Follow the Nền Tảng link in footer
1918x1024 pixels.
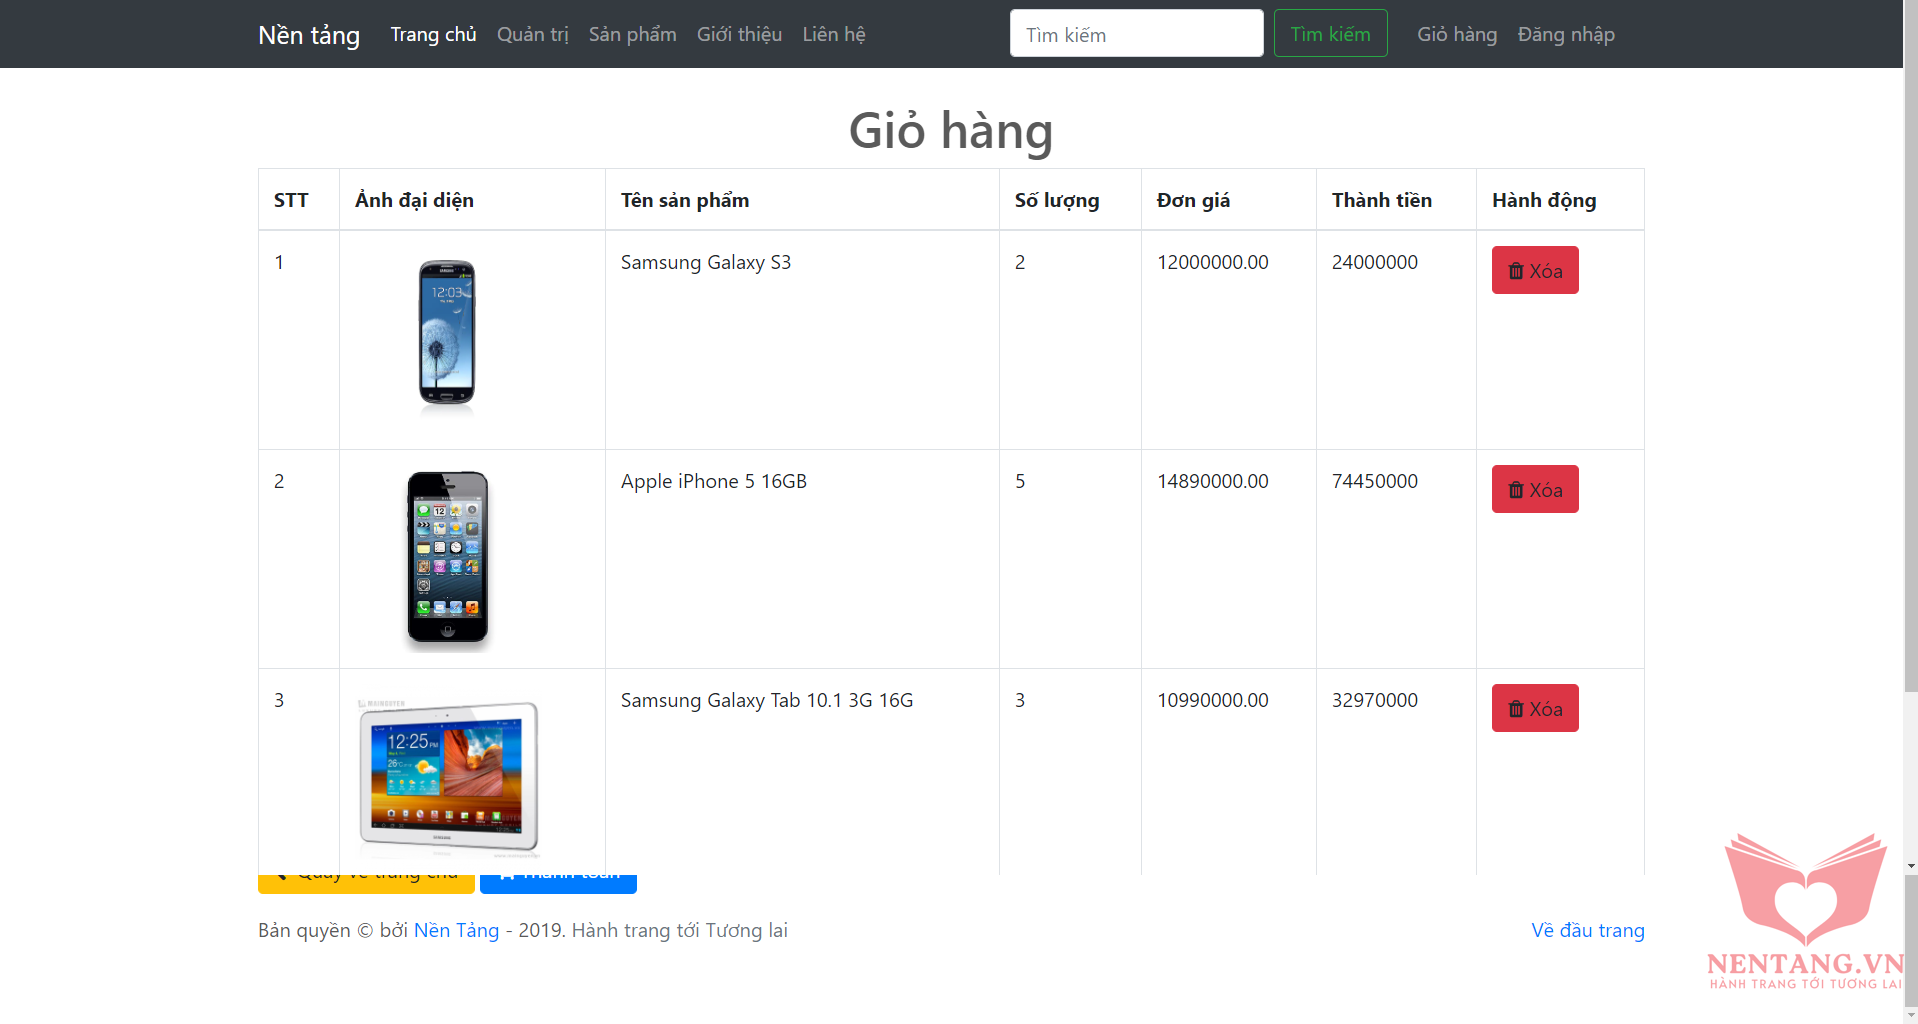(x=456, y=931)
